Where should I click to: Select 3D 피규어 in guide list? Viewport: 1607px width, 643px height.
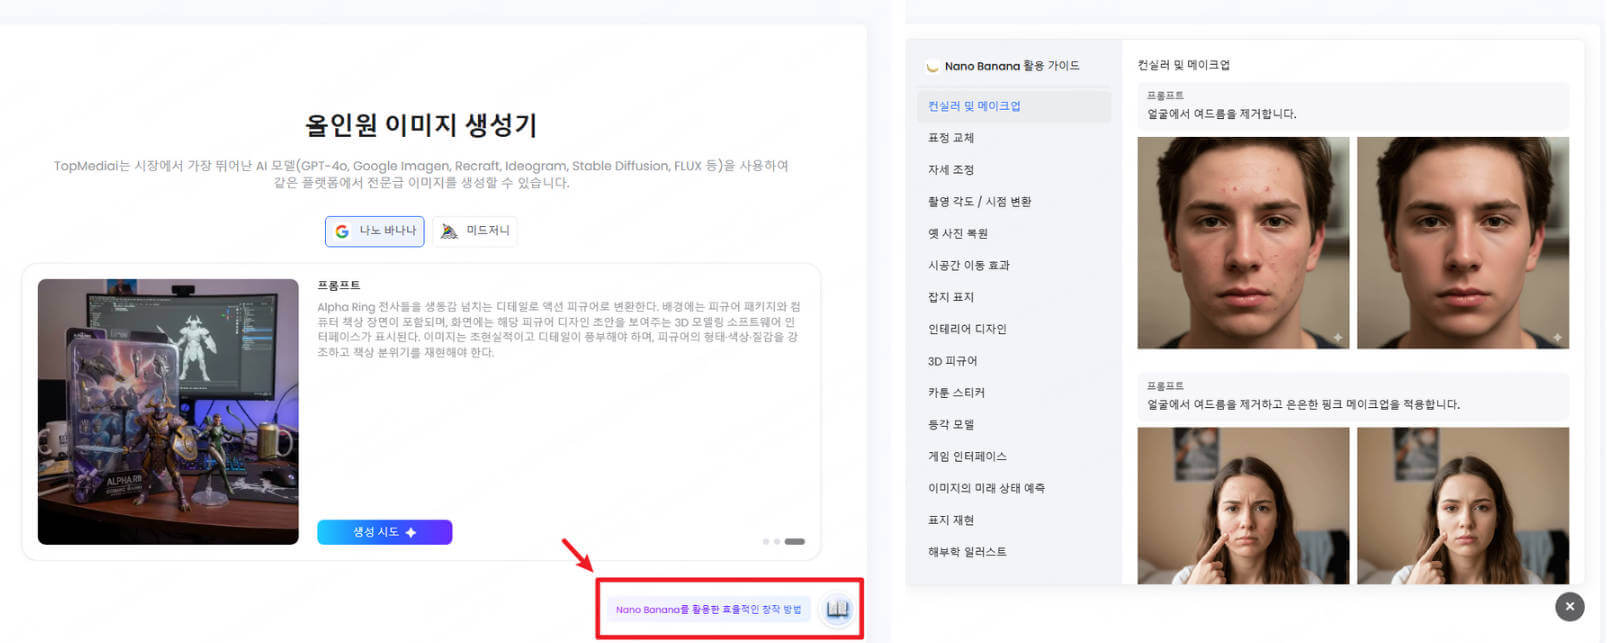952,361
